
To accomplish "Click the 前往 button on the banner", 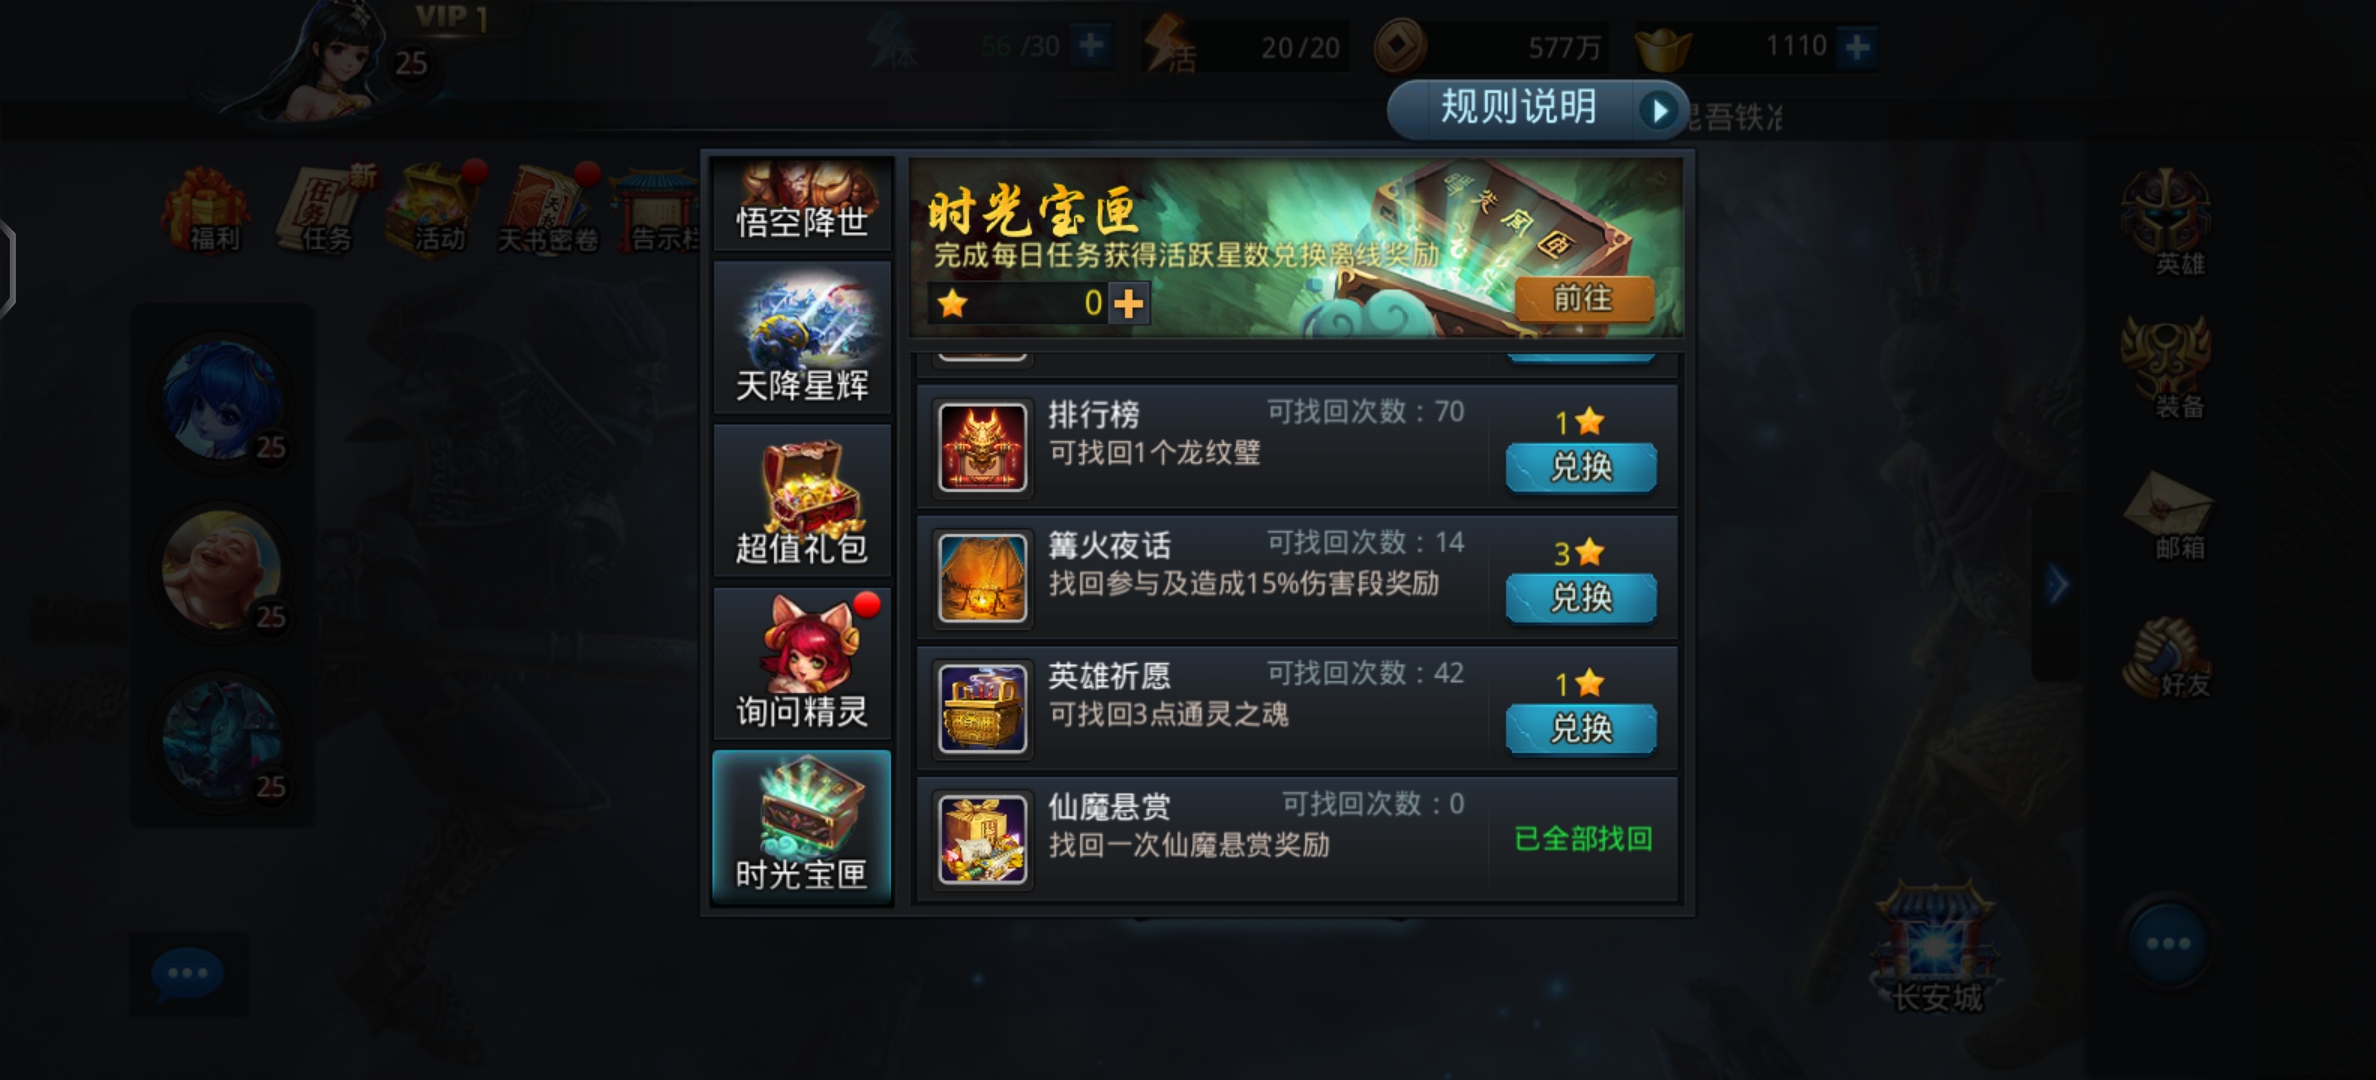I will 1583,298.
